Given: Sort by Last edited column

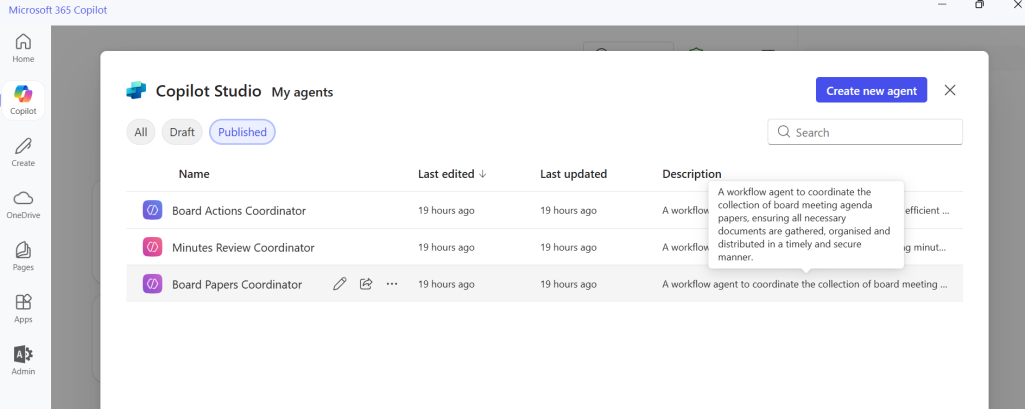Looking at the screenshot, I should click(x=452, y=174).
